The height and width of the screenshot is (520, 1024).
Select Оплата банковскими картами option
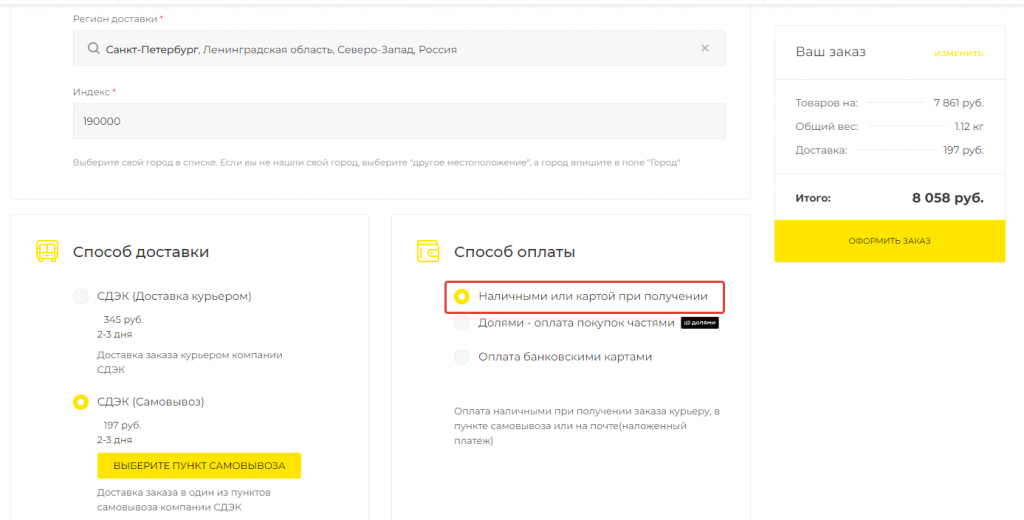461,357
